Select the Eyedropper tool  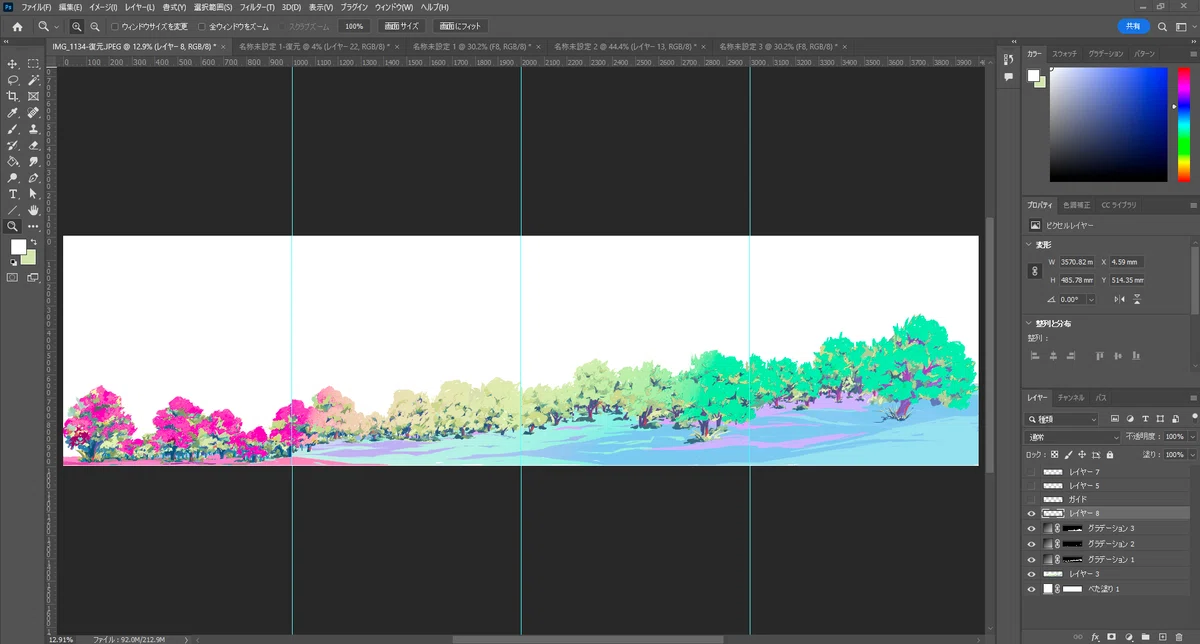point(13,113)
